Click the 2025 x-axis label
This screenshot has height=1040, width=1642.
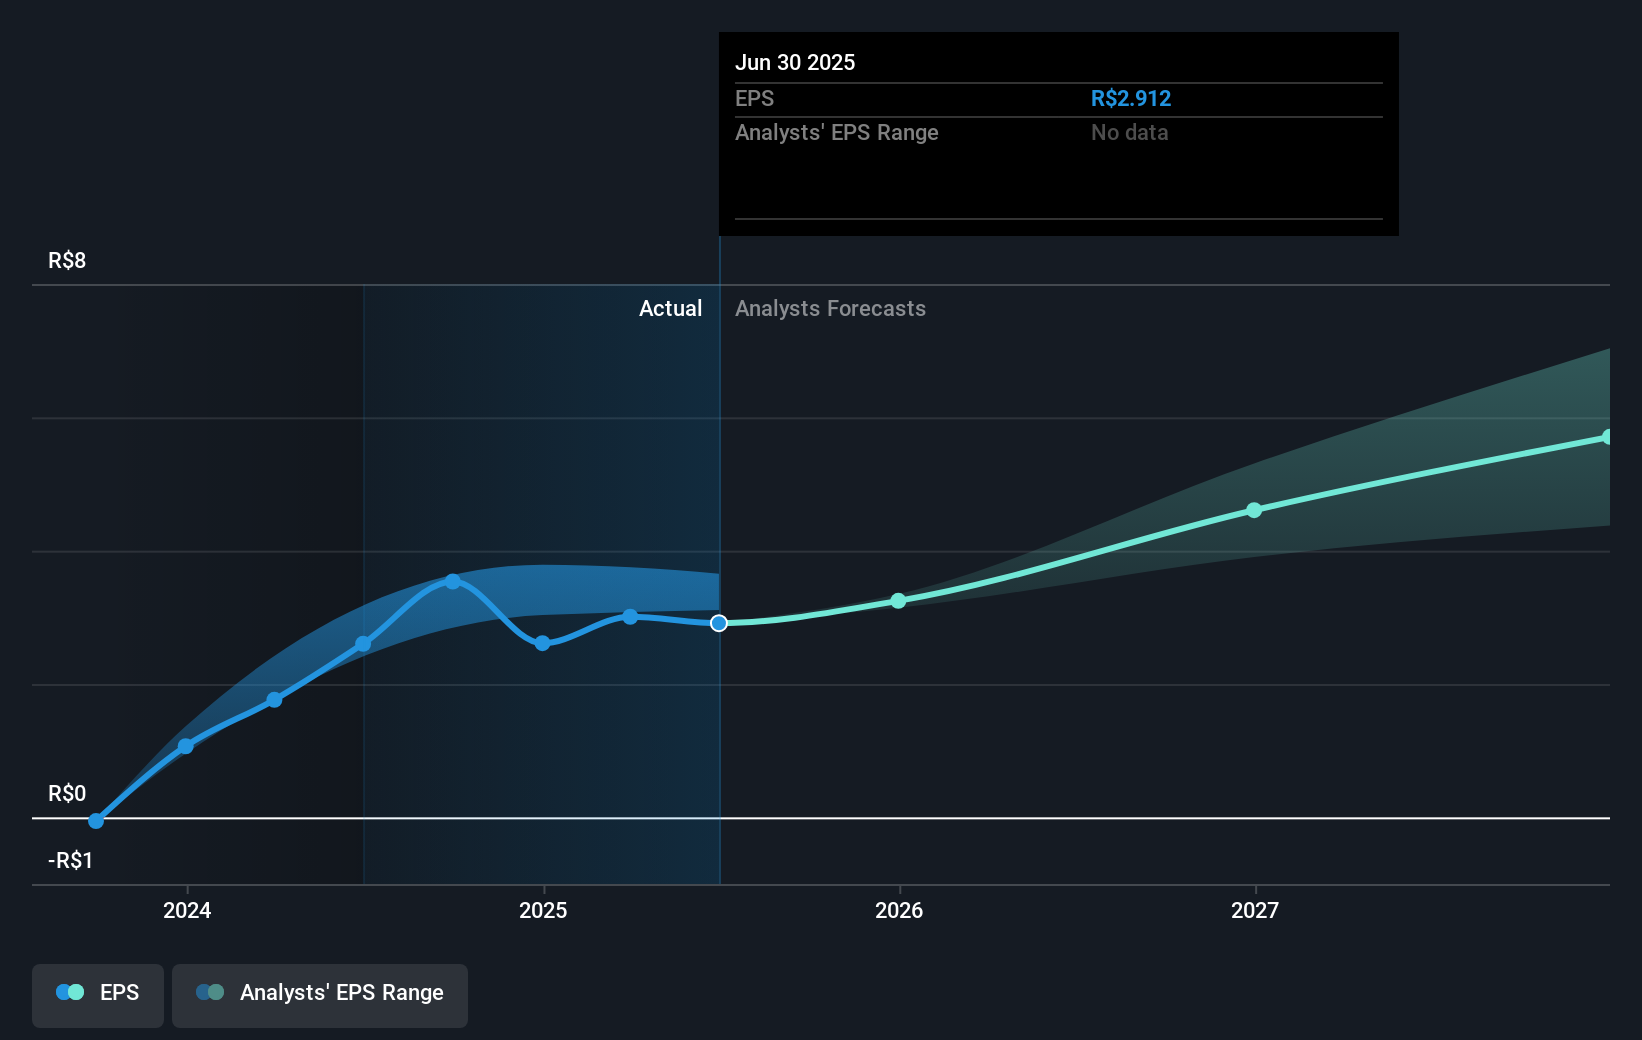point(543,910)
